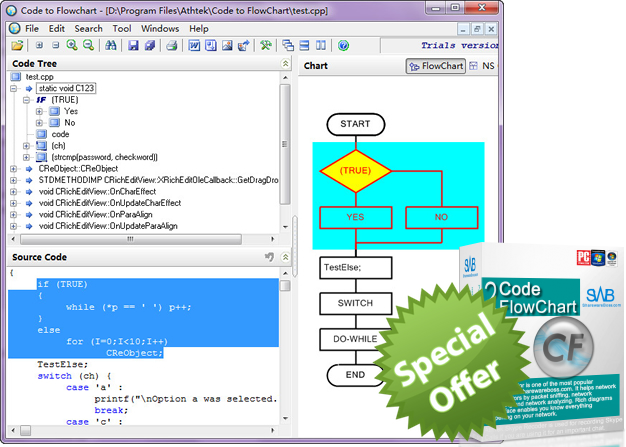Image resolution: width=626 pixels, height=447 pixels.
Task: Switch chart to FlowChart view
Action: 436,66
